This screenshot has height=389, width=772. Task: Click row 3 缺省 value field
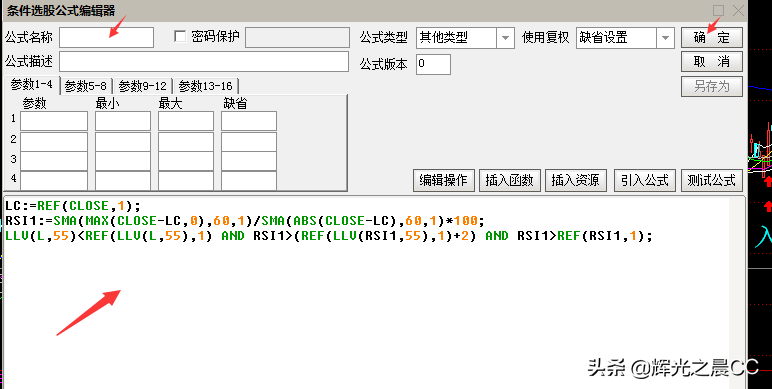tap(249, 161)
